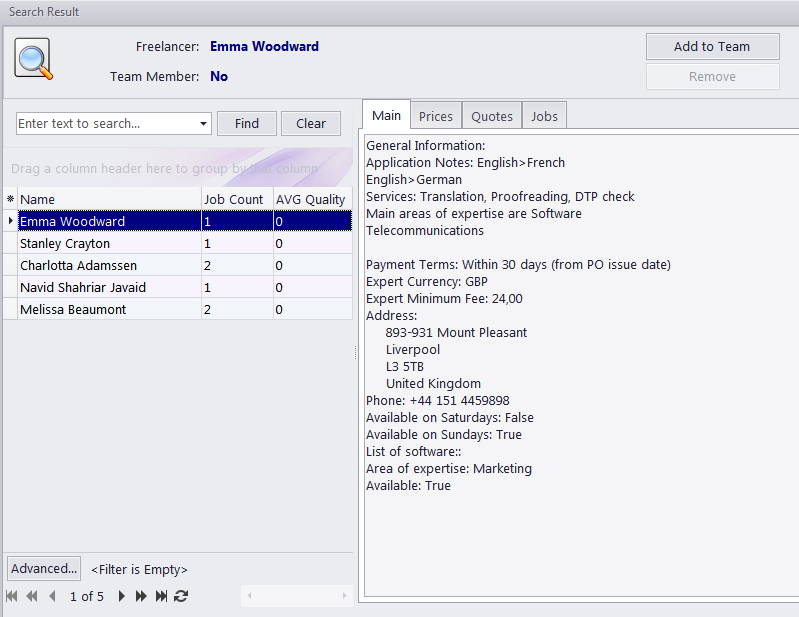Click the 893-931 Mount Pleasant address line
Image resolution: width=799 pixels, height=617 pixels.
[456, 333]
